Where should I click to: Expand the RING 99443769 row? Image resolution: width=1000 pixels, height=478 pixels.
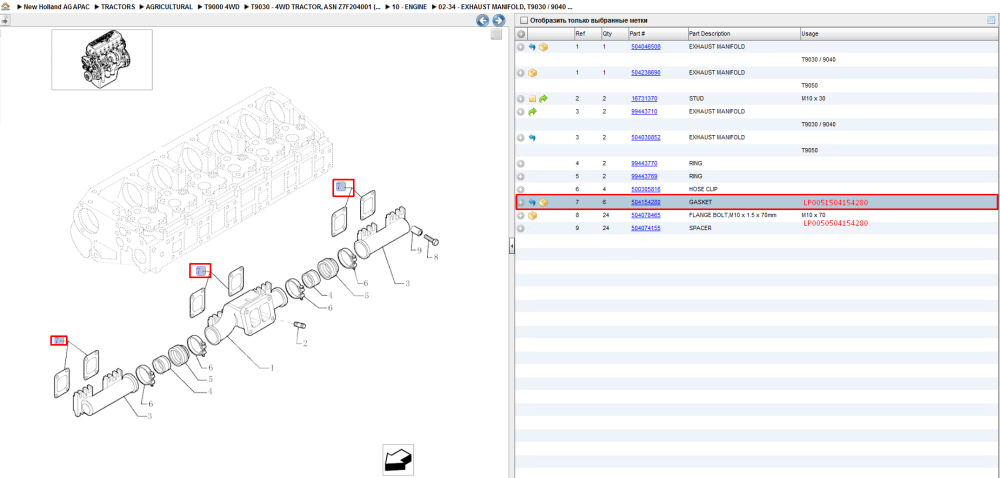point(521,177)
